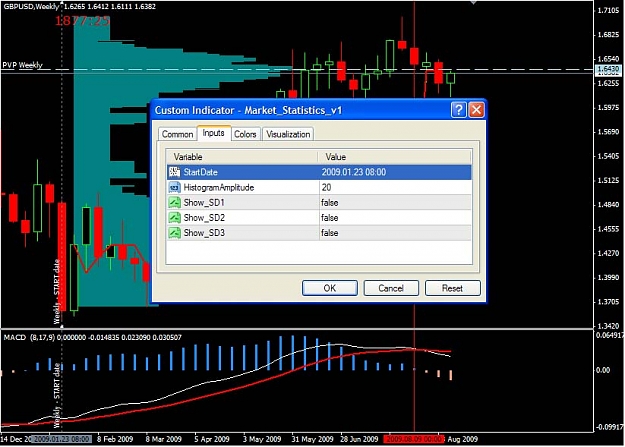Screen dimensions: 625x447
Task: Click the Show_SD2 boolean icon
Action: point(174,217)
